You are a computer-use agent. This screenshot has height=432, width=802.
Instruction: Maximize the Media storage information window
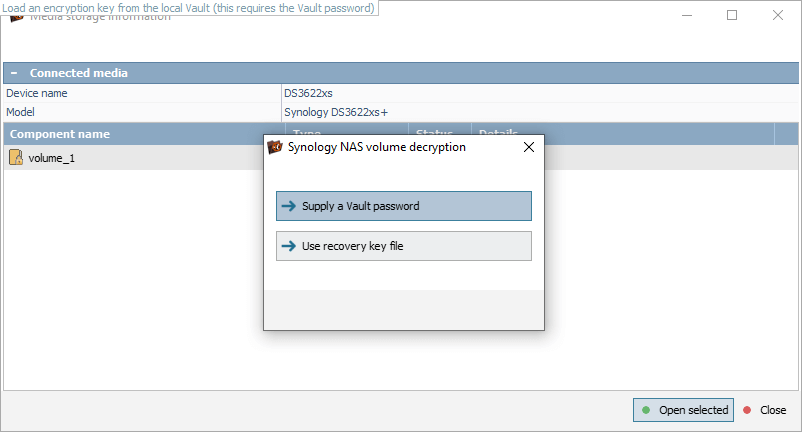coord(732,15)
